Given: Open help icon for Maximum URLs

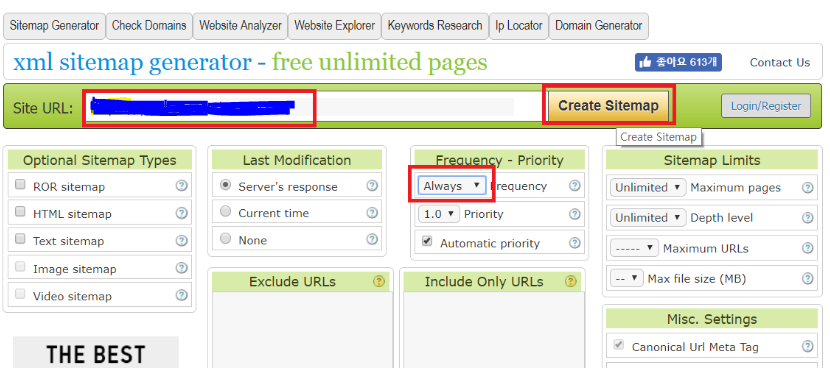Looking at the screenshot, I should click(x=807, y=248).
